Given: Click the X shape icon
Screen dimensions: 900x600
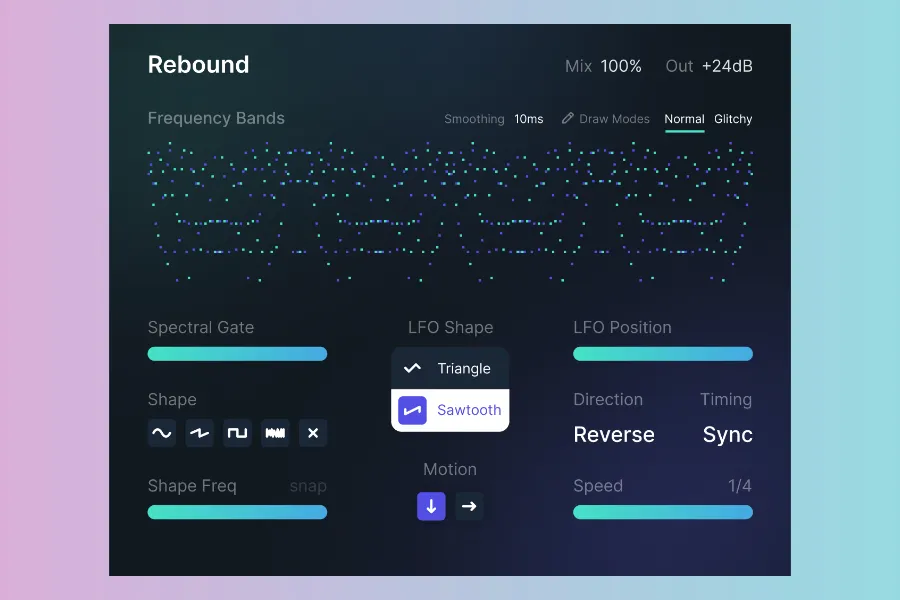Looking at the screenshot, I should tap(313, 433).
